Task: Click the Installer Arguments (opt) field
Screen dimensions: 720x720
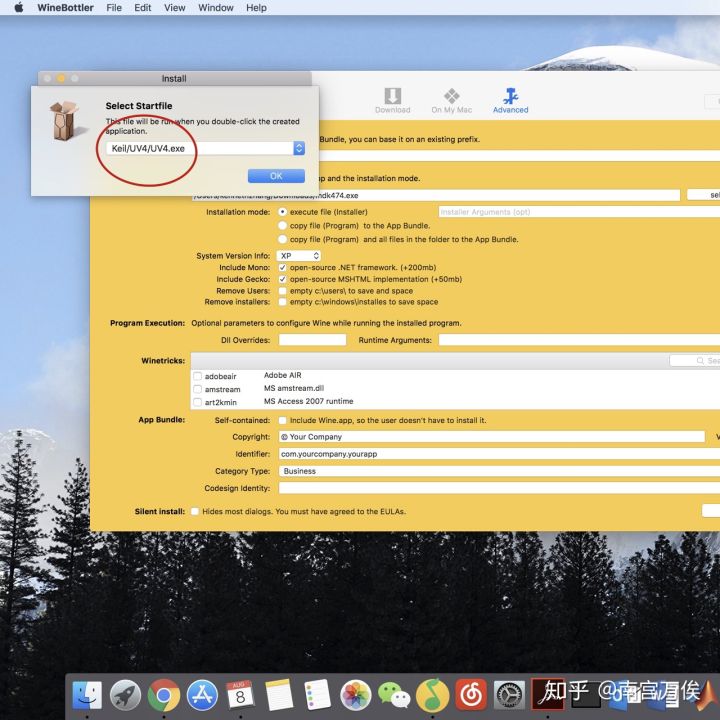Action: 579,212
